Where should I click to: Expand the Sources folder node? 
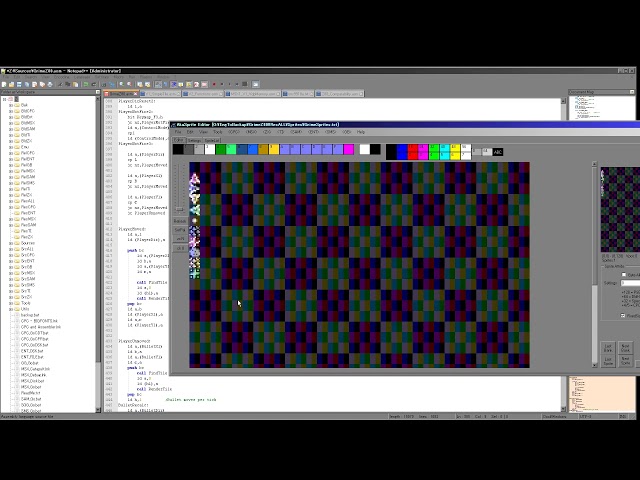pyautogui.click(x=11, y=243)
